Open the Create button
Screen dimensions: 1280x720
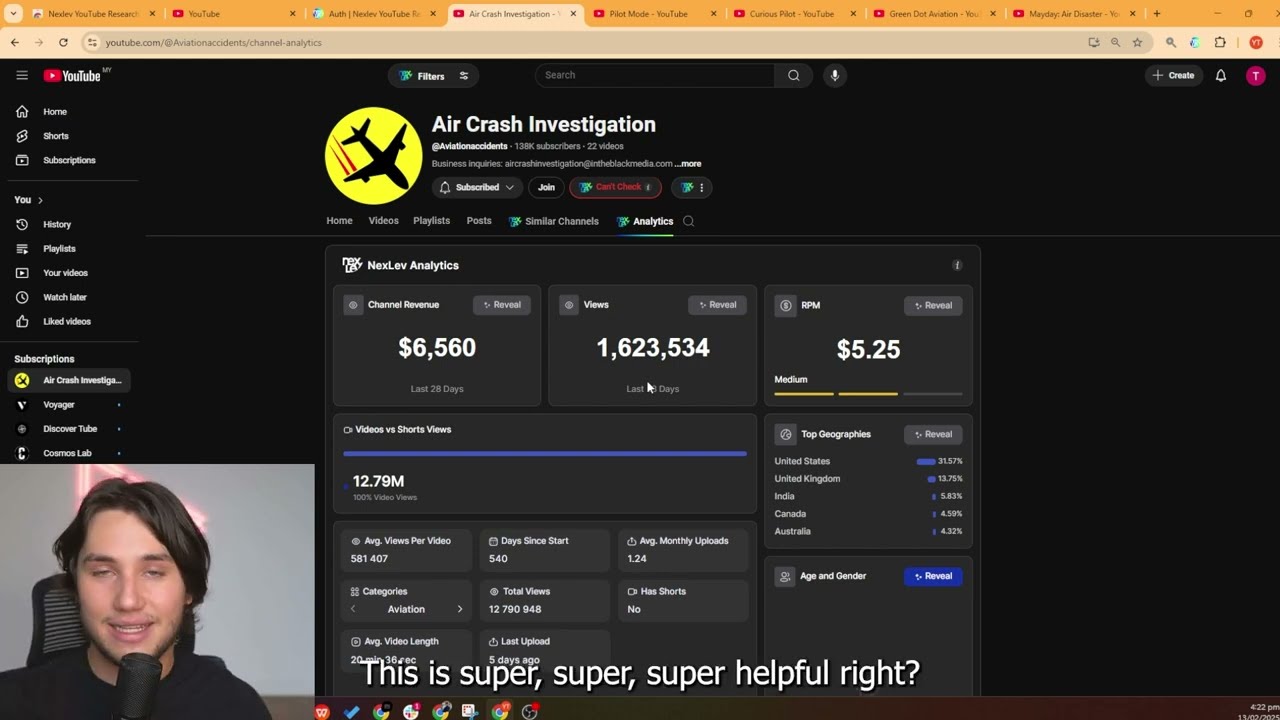[x=1173, y=75]
